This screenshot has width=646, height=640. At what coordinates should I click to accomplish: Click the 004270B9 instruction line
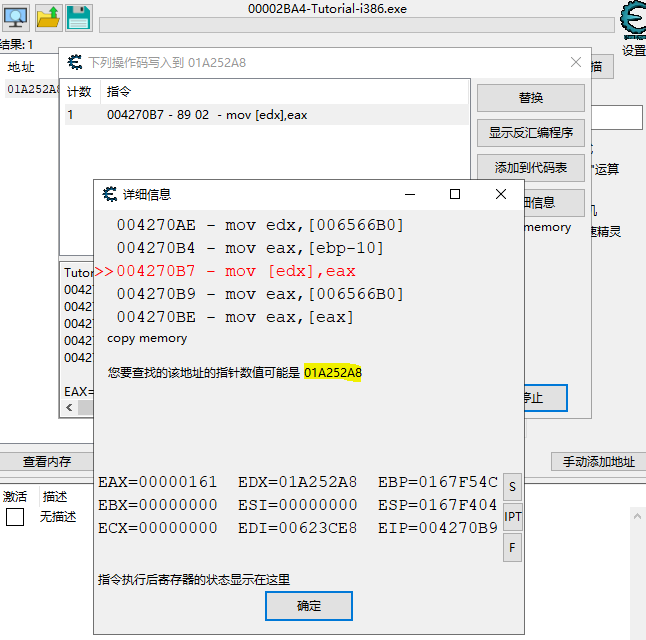click(260, 294)
